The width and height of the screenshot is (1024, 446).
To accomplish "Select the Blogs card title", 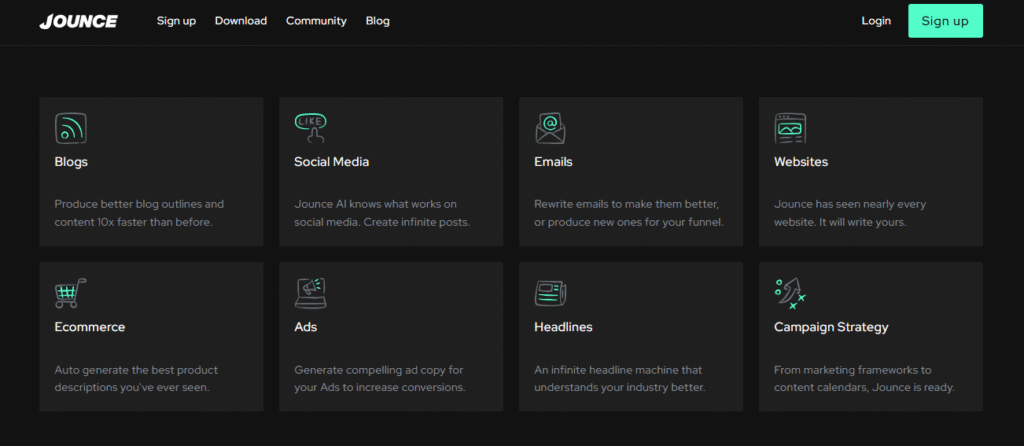I will click(72, 162).
